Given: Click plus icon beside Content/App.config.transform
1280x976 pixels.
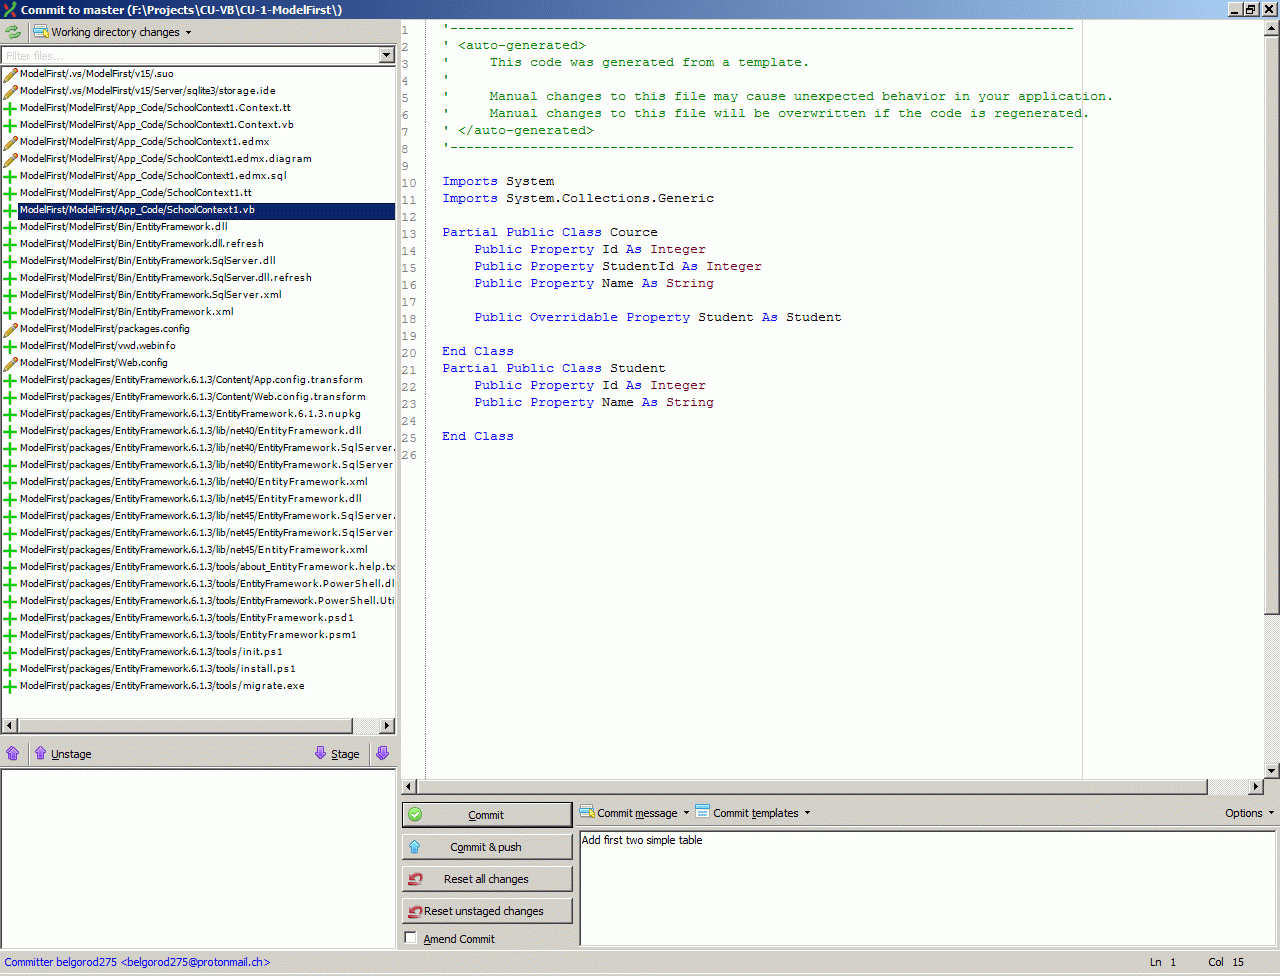Looking at the screenshot, I should click(x=10, y=380).
